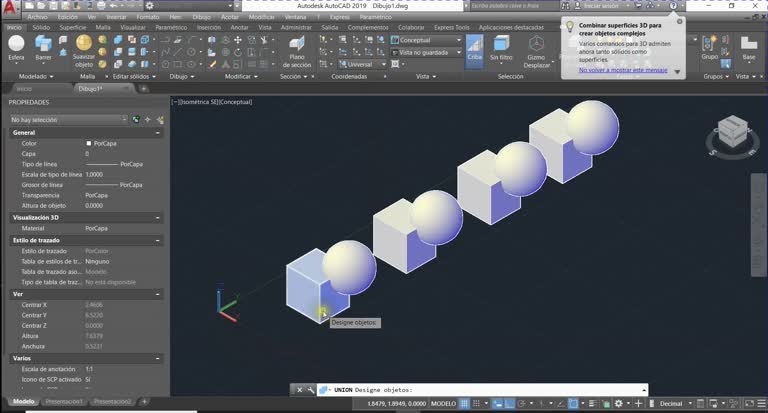
Task: Click the command line customize wrench icon
Action: click(311, 390)
